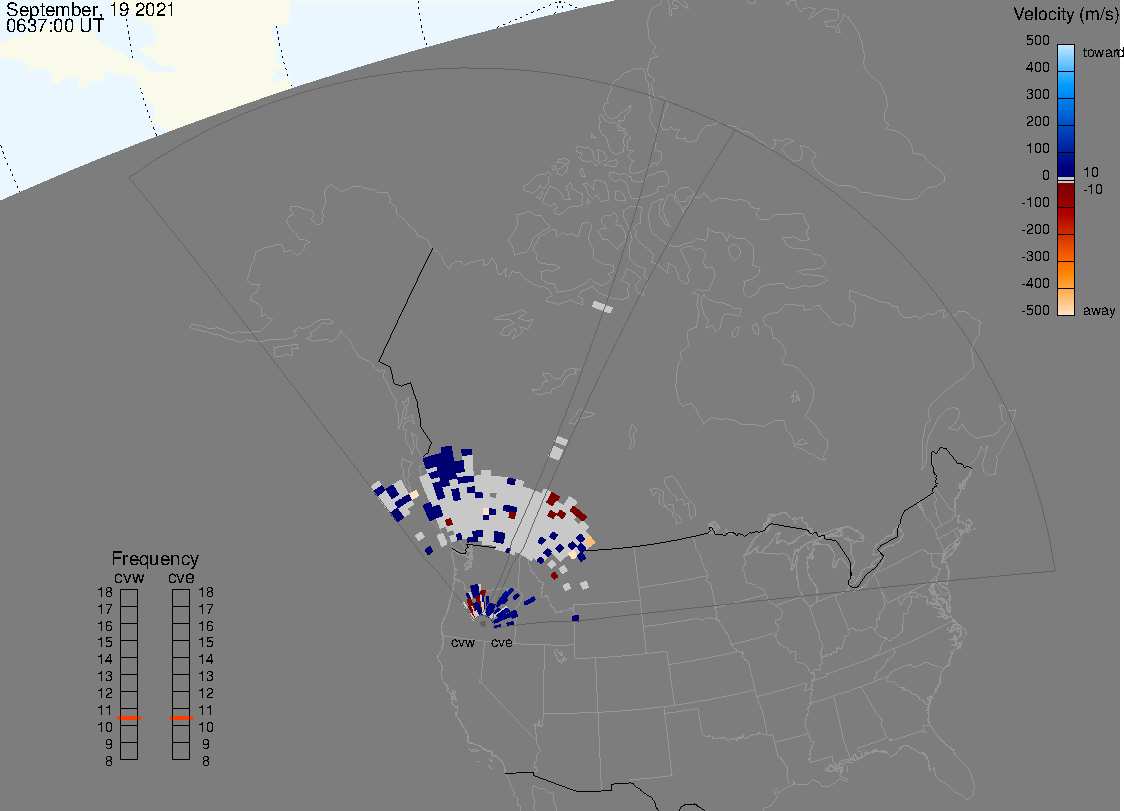The image size is (1124, 811).
Task: Click the 'cve' frequency column label
Action: [181, 577]
